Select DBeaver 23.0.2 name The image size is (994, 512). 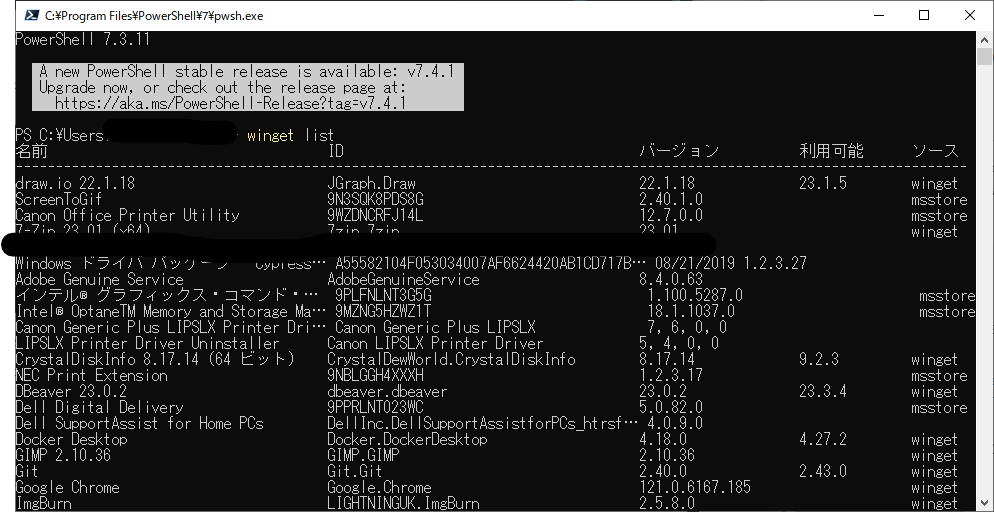tap(71, 391)
